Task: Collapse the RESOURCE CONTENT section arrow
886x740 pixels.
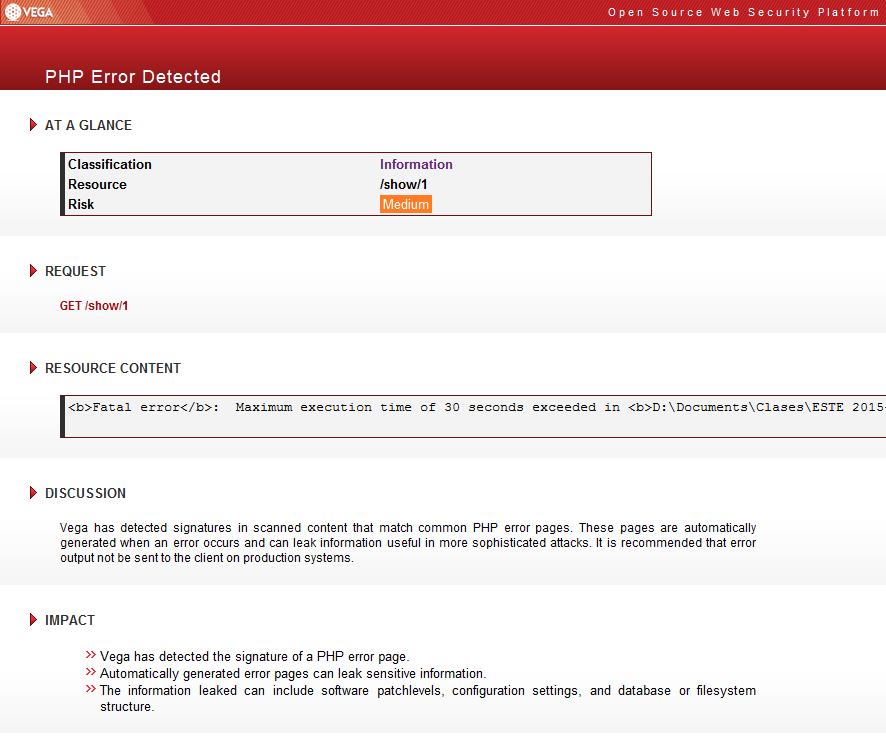Action: coord(33,368)
